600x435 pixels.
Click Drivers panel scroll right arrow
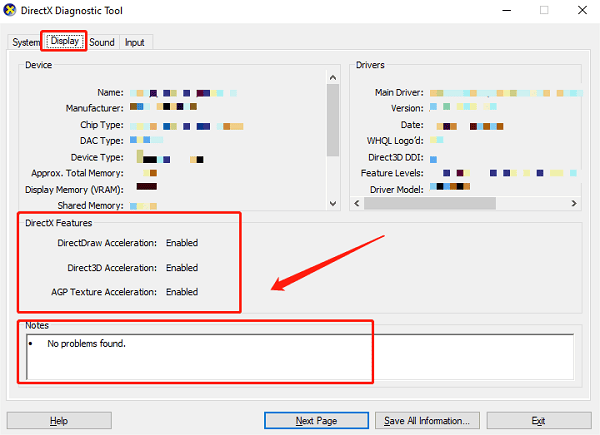(x=574, y=203)
